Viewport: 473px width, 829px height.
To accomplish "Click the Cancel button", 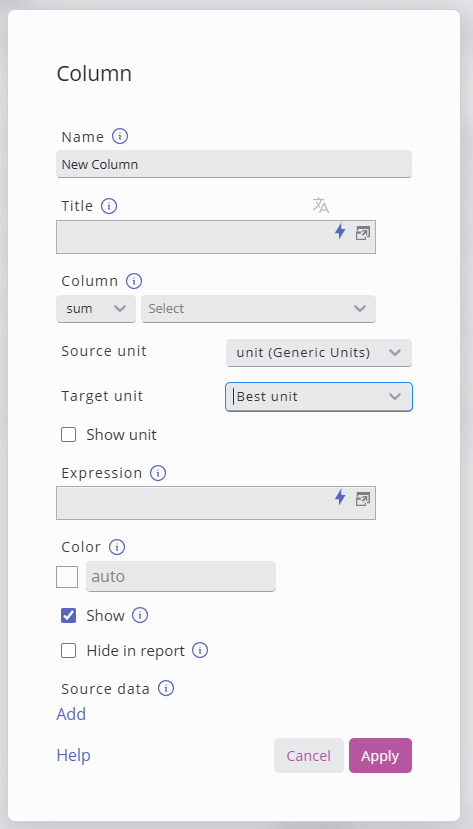I will point(309,756).
